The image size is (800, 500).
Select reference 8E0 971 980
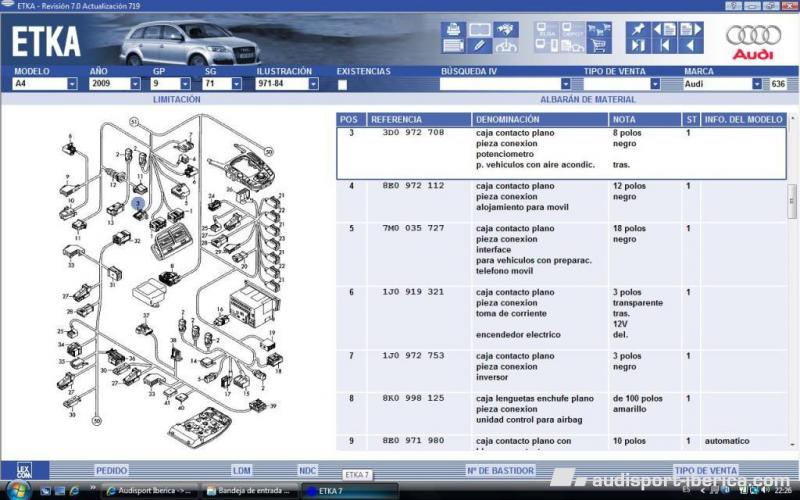pos(413,440)
